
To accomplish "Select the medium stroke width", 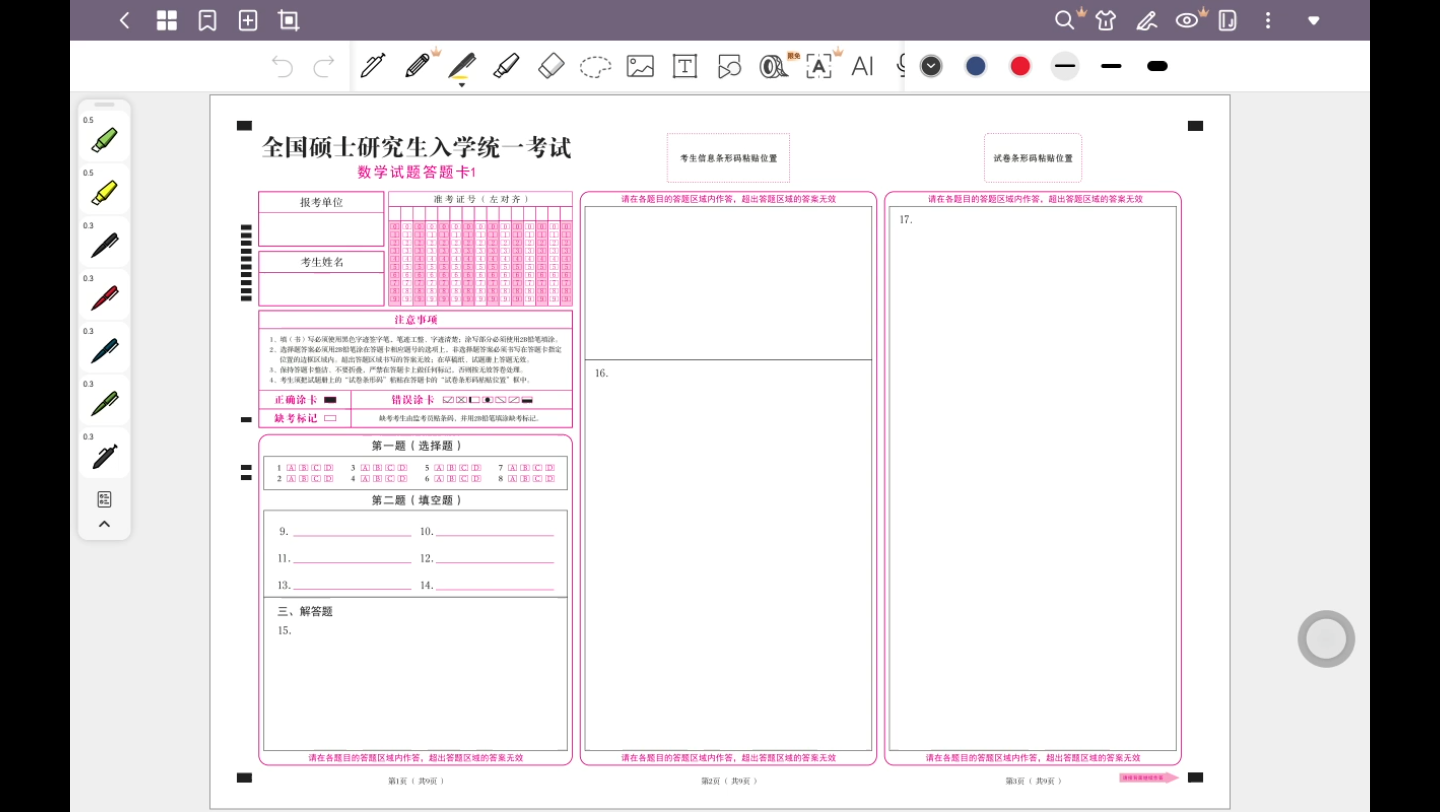I will (x=1111, y=66).
